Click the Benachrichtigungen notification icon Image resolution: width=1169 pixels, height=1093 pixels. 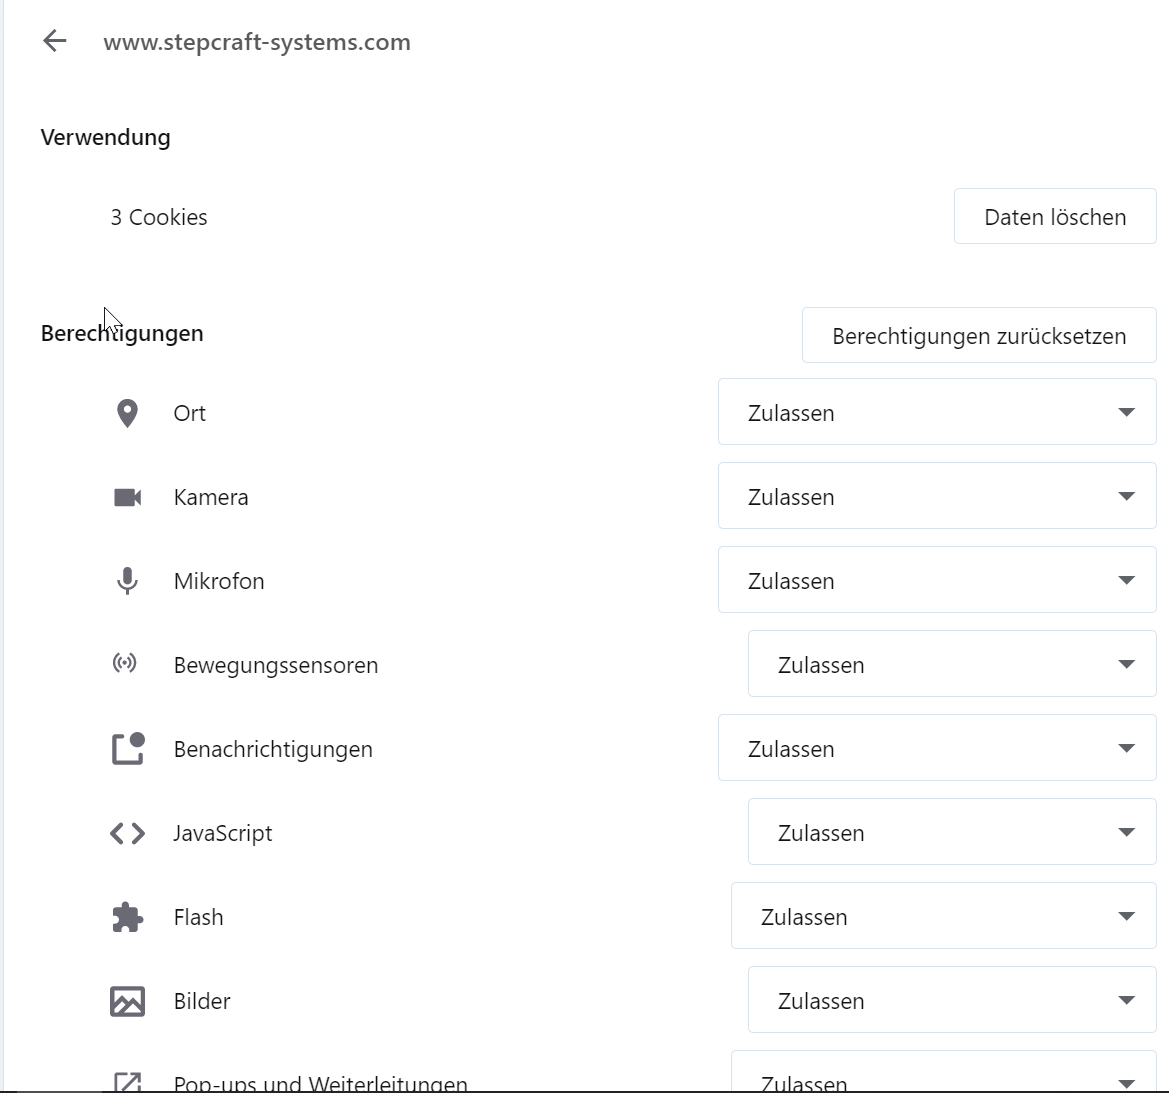coord(128,749)
